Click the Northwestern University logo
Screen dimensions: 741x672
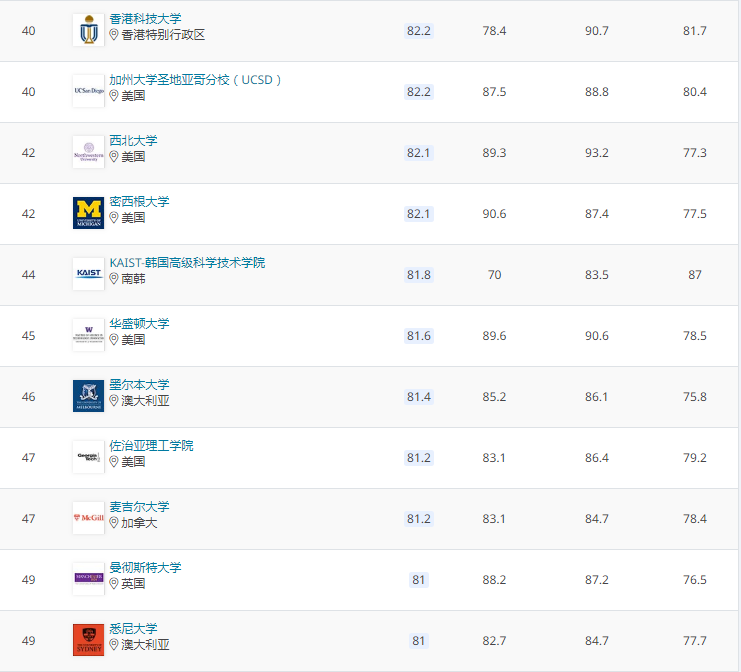point(88,152)
